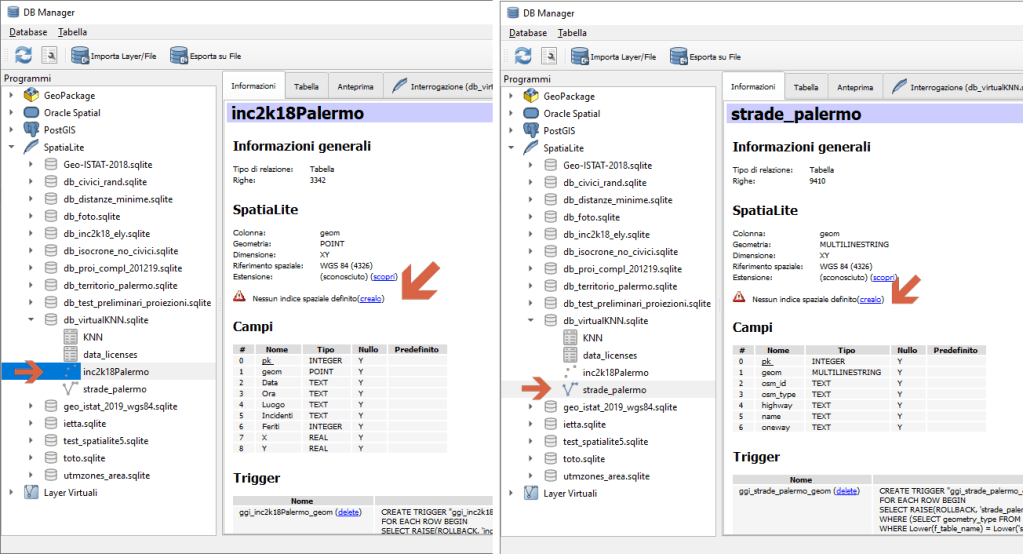Image resolution: width=1023 pixels, height=554 pixels.
Task: Click Refresh icon in left DB Manager toolbar
Action: click(x=23, y=56)
